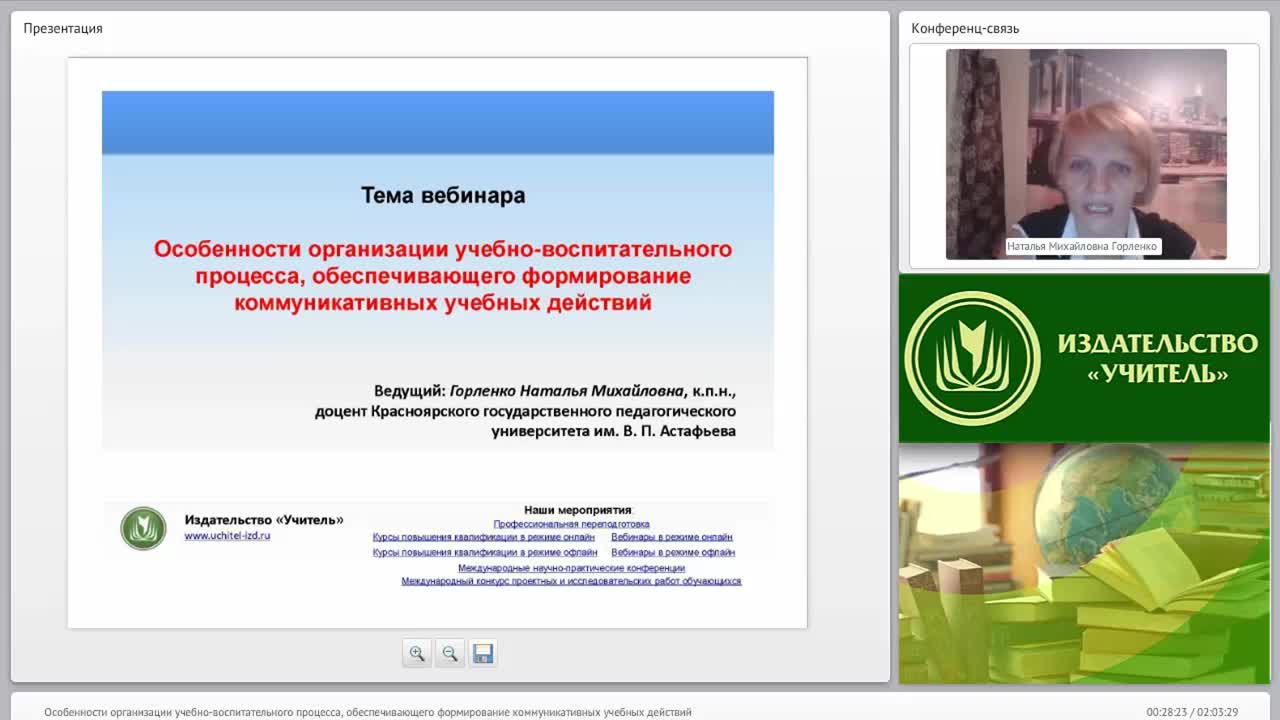Viewport: 1280px width, 720px height.
Task: Zoom in on the presentation slide
Action: click(x=417, y=653)
